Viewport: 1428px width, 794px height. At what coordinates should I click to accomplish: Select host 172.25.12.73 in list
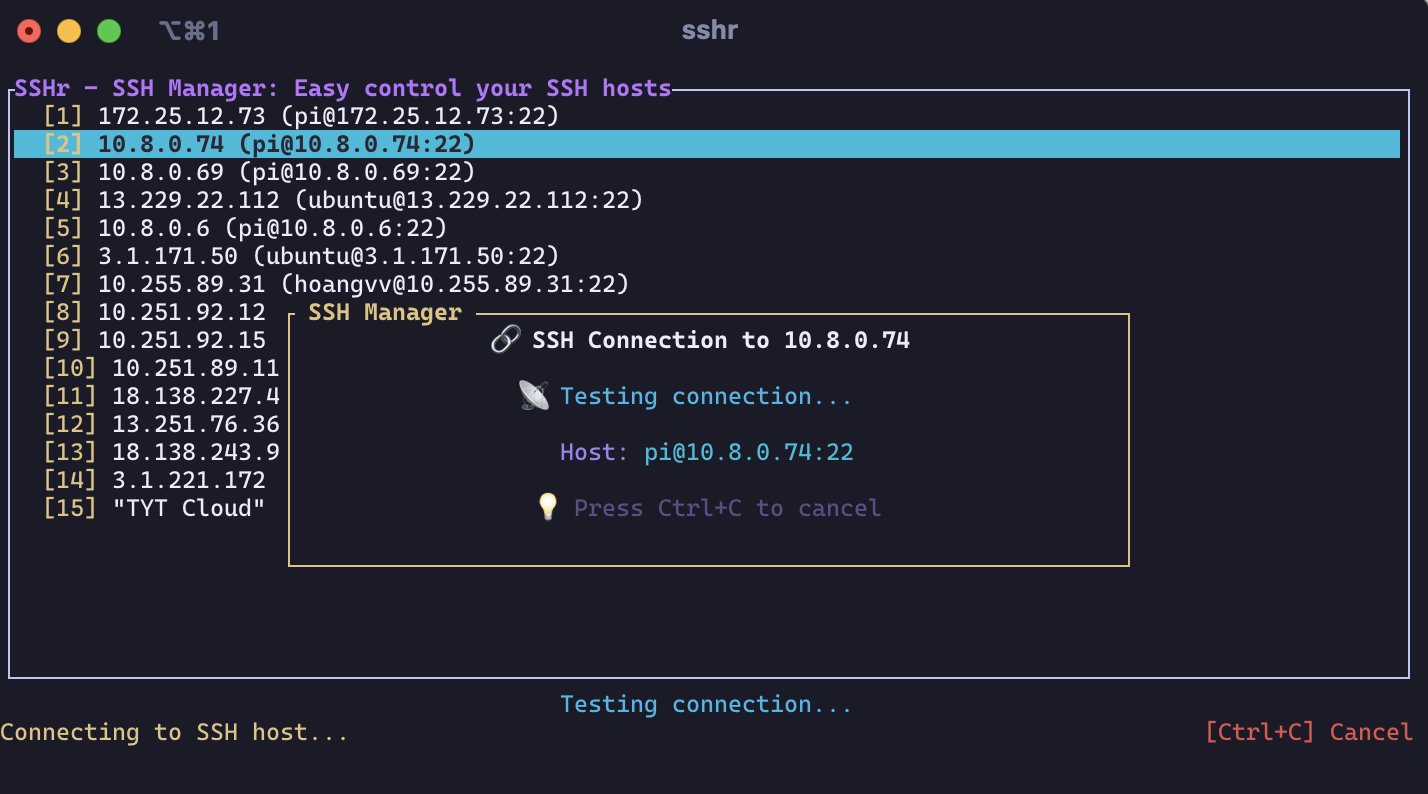point(300,116)
